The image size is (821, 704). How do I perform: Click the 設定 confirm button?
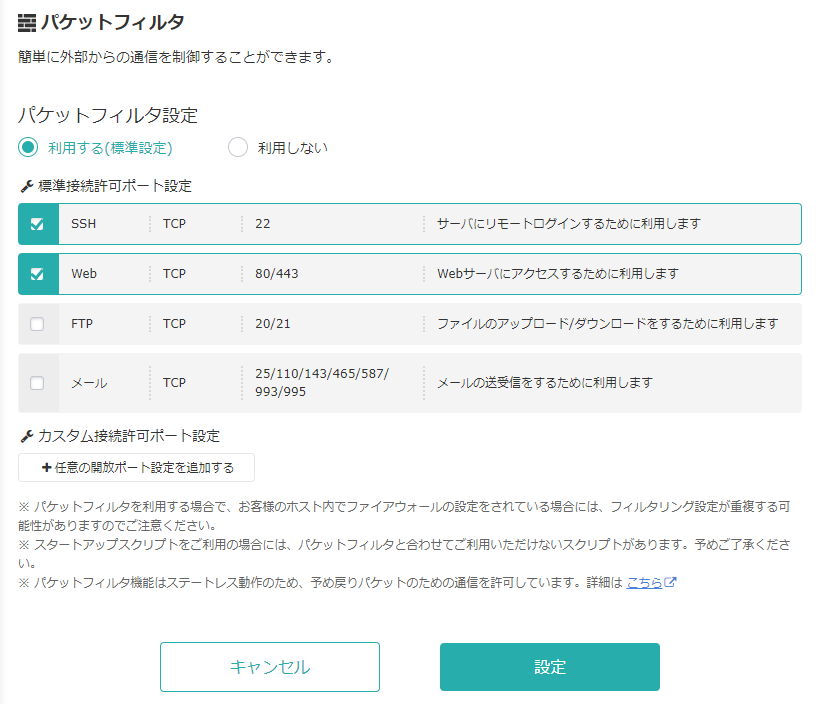coord(550,667)
